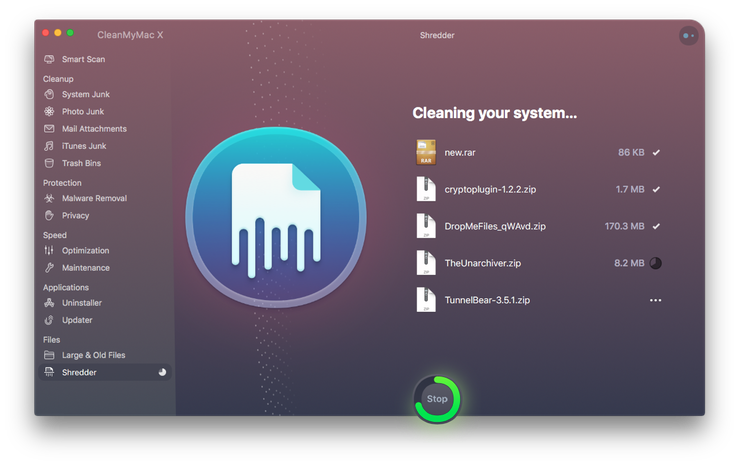Click the 86 KB size value
The width and height of the screenshot is (740, 465).
coord(631,152)
